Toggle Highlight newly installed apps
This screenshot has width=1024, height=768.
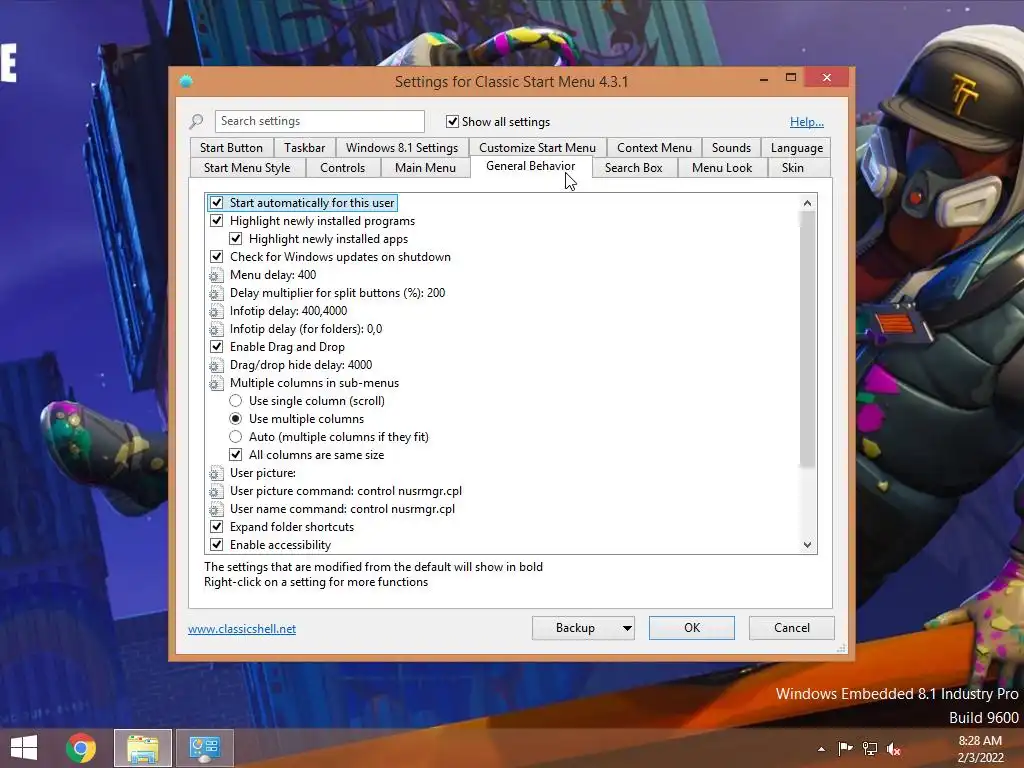tap(236, 239)
